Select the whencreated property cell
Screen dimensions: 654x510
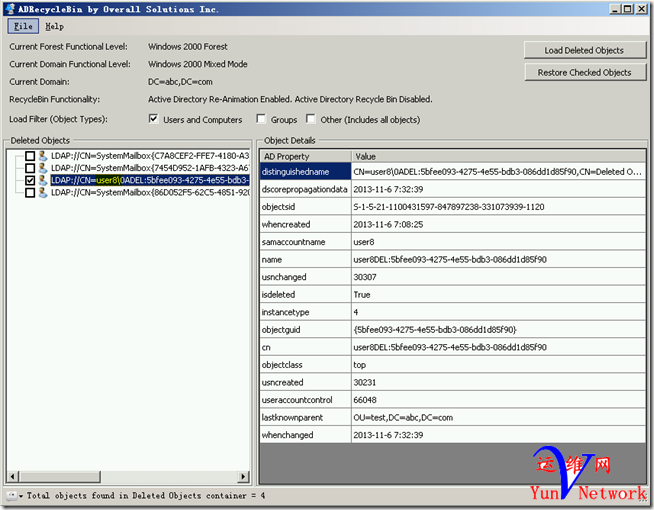pyautogui.click(x=305, y=224)
